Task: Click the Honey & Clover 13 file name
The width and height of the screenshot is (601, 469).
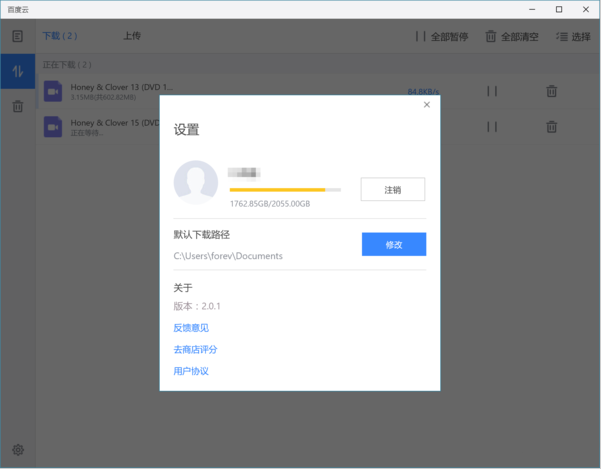Action: (x=122, y=87)
